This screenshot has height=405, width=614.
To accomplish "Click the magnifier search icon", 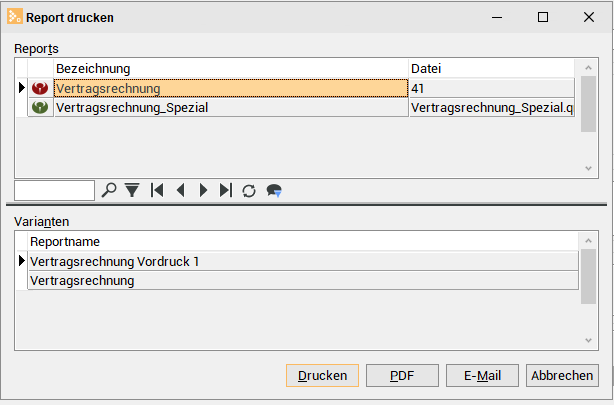I will (x=109, y=190).
